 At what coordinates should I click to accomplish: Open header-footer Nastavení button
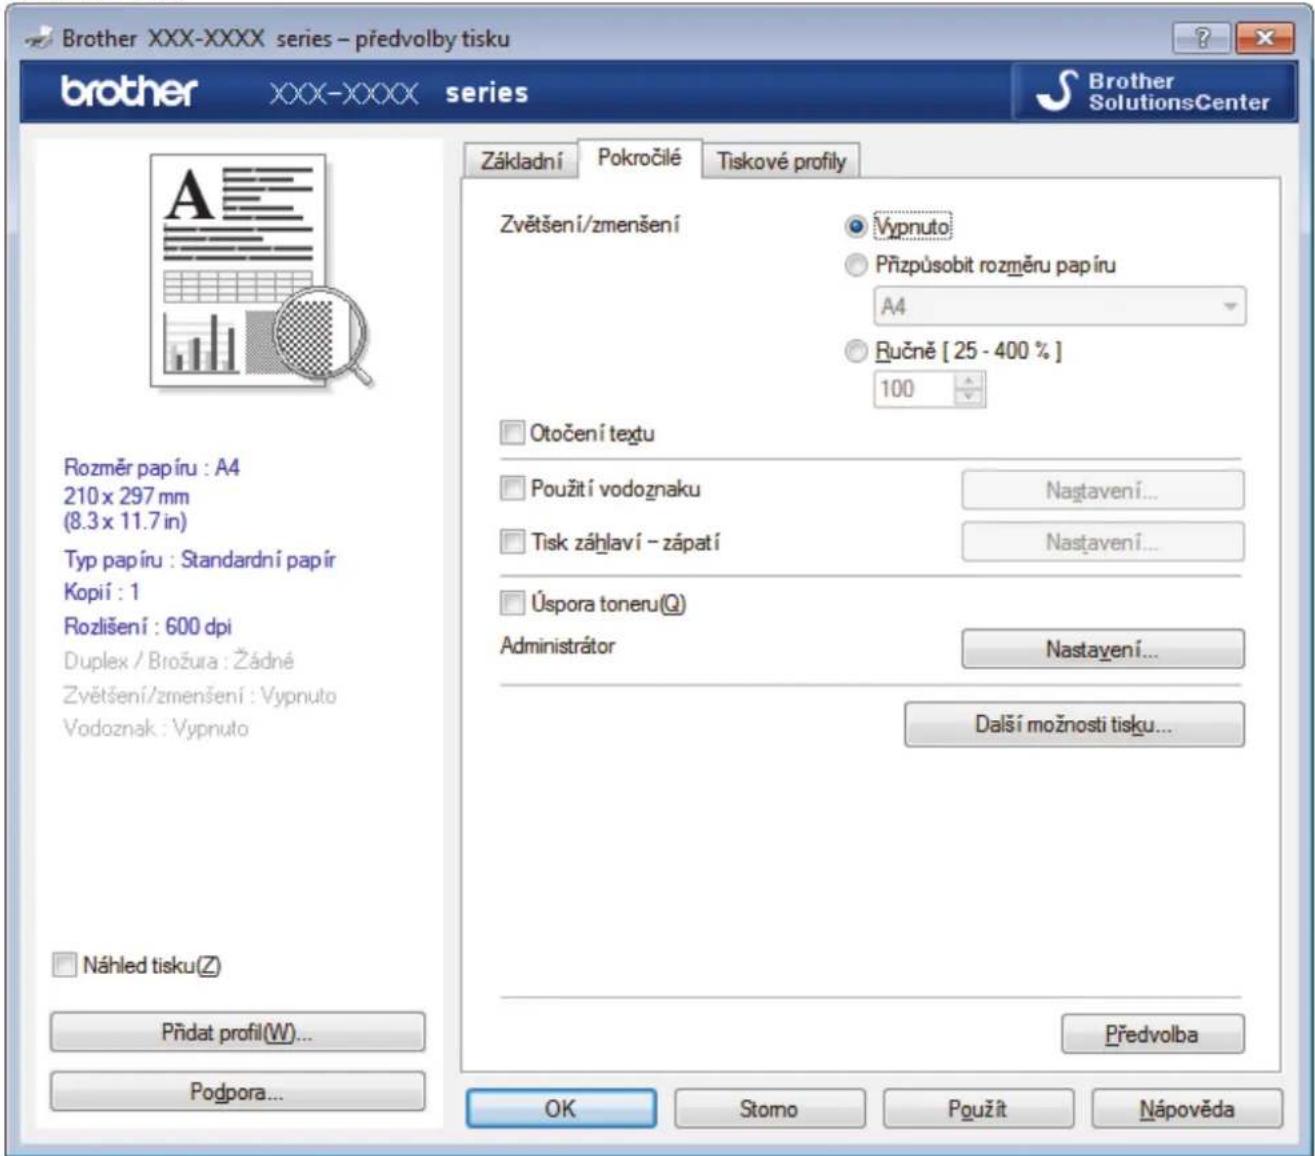(x=1103, y=543)
